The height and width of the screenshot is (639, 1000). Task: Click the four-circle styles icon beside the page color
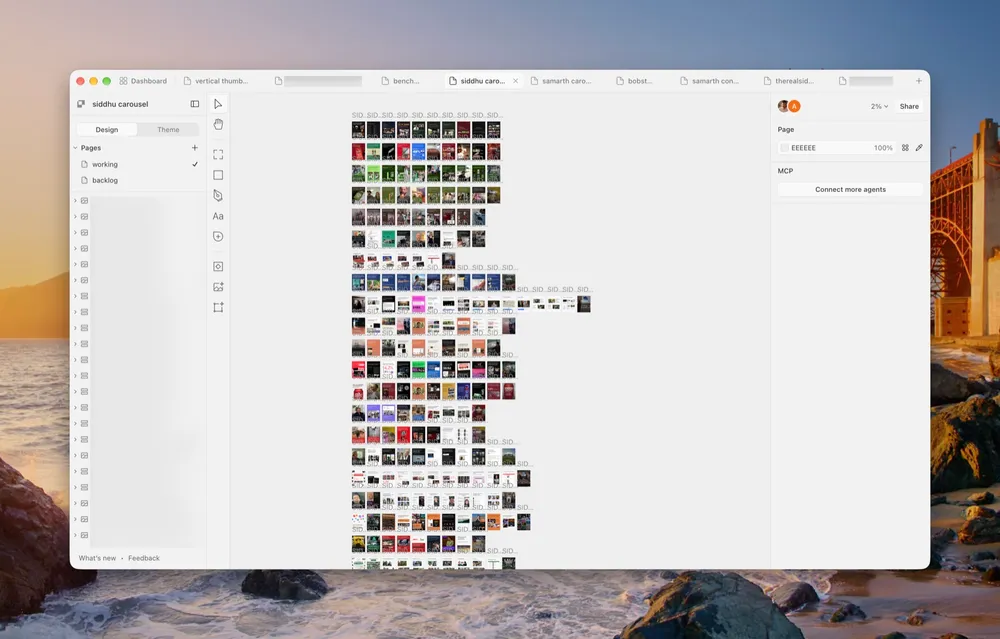905,147
